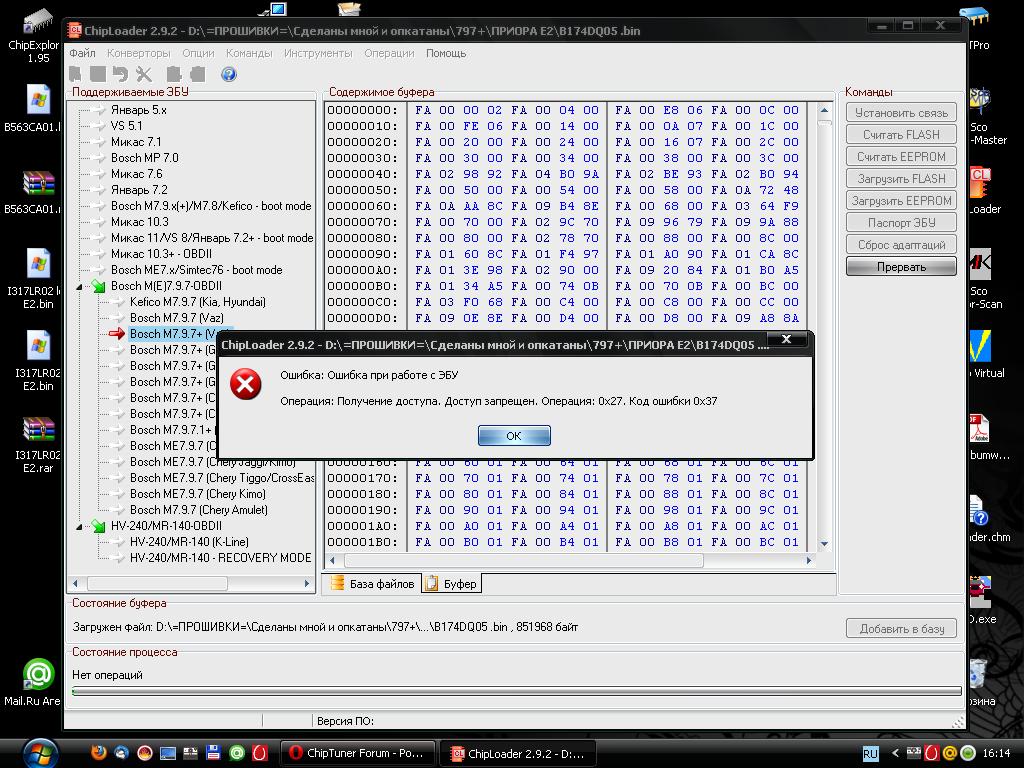Click the undo arrow toolbar icon
1024x768 pixels.
(x=120, y=74)
